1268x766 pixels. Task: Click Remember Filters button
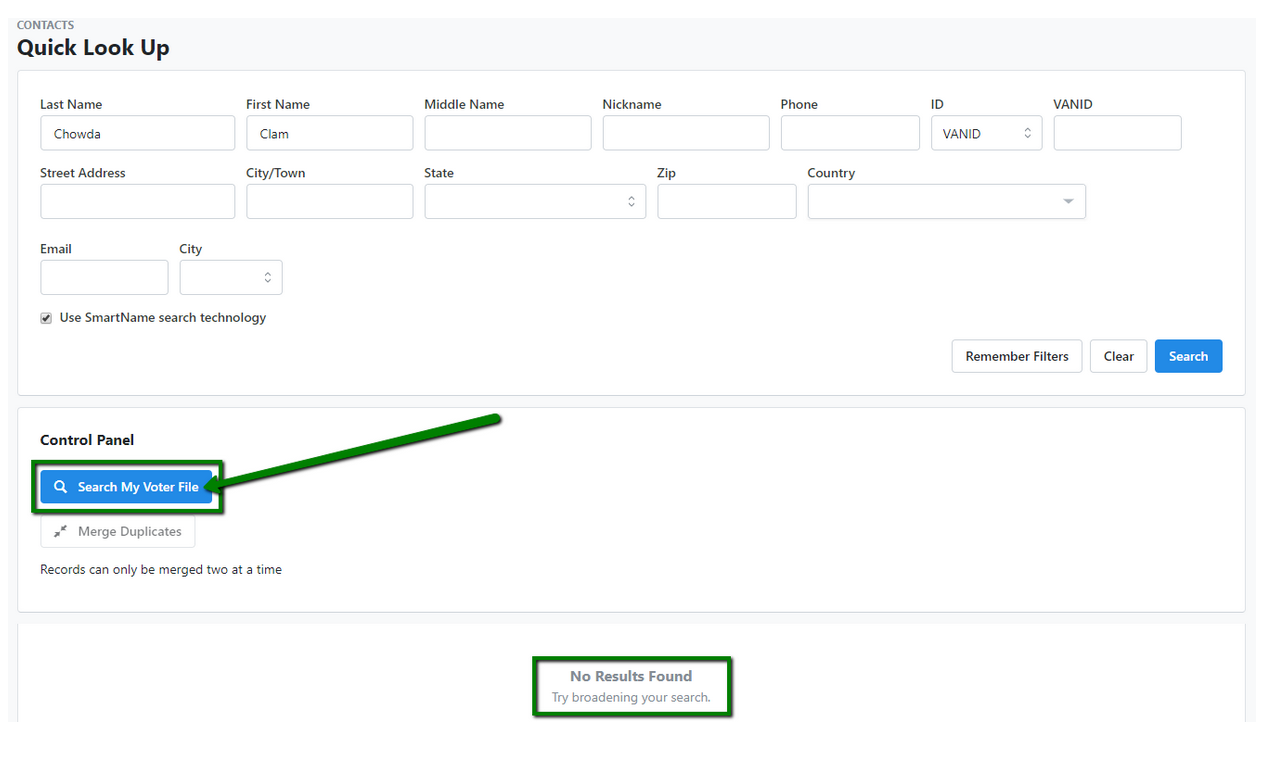[1016, 356]
